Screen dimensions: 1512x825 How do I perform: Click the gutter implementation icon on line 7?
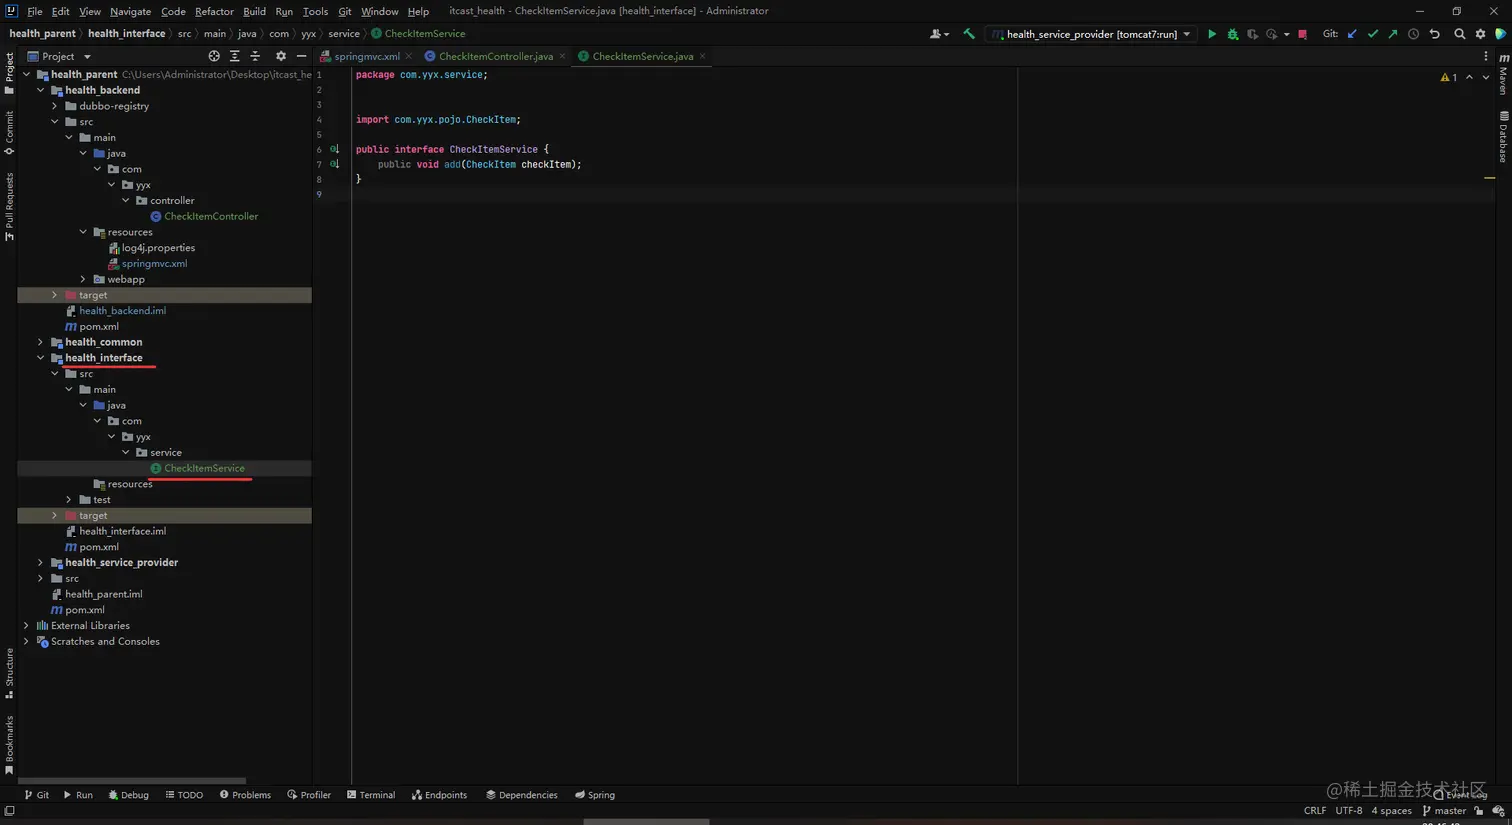[x=334, y=164]
